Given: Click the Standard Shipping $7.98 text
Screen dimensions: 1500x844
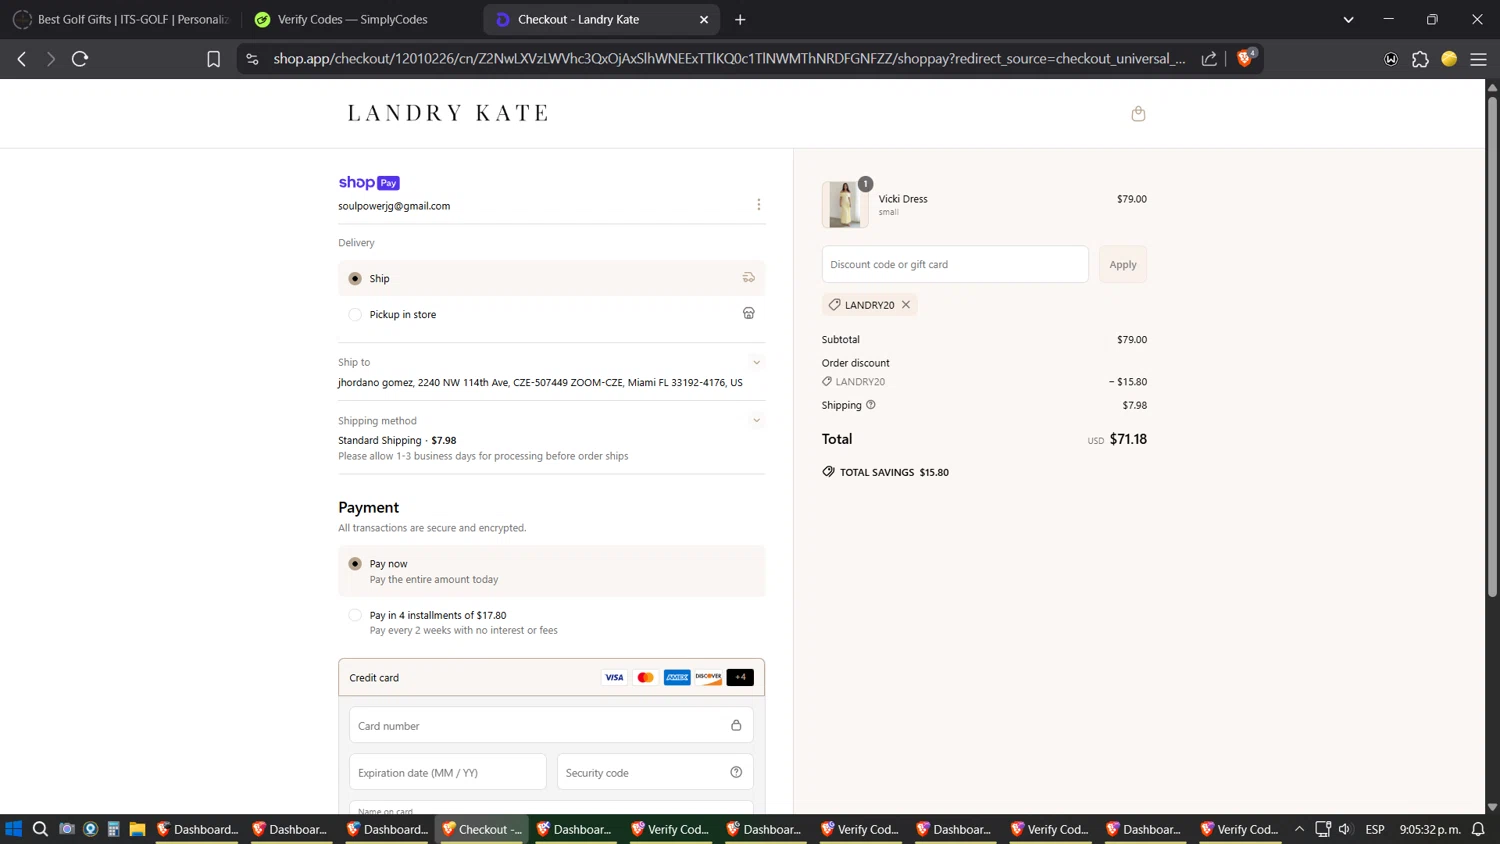Looking at the screenshot, I should (x=397, y=440).
